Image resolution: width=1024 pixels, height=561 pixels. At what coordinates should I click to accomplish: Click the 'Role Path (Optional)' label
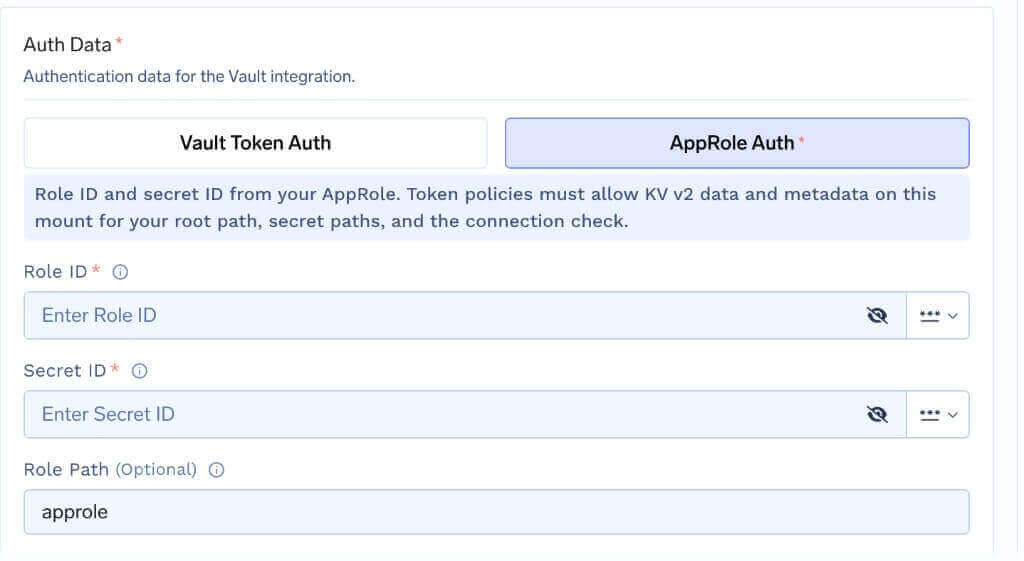110,470
